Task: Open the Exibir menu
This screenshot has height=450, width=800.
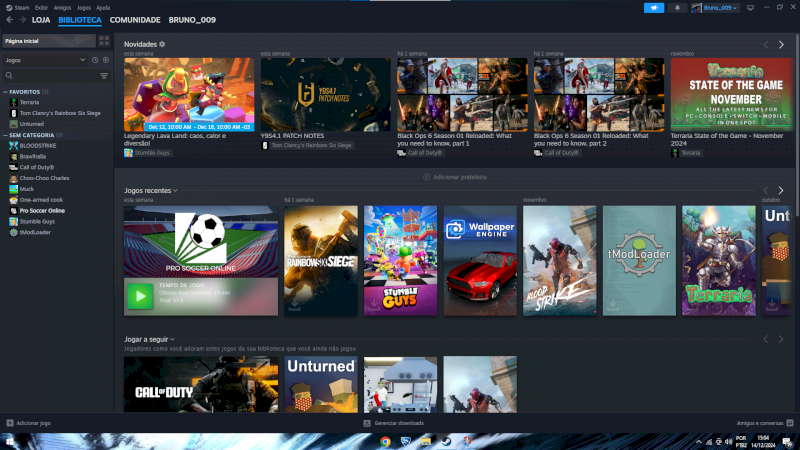Action: [41, 8]
